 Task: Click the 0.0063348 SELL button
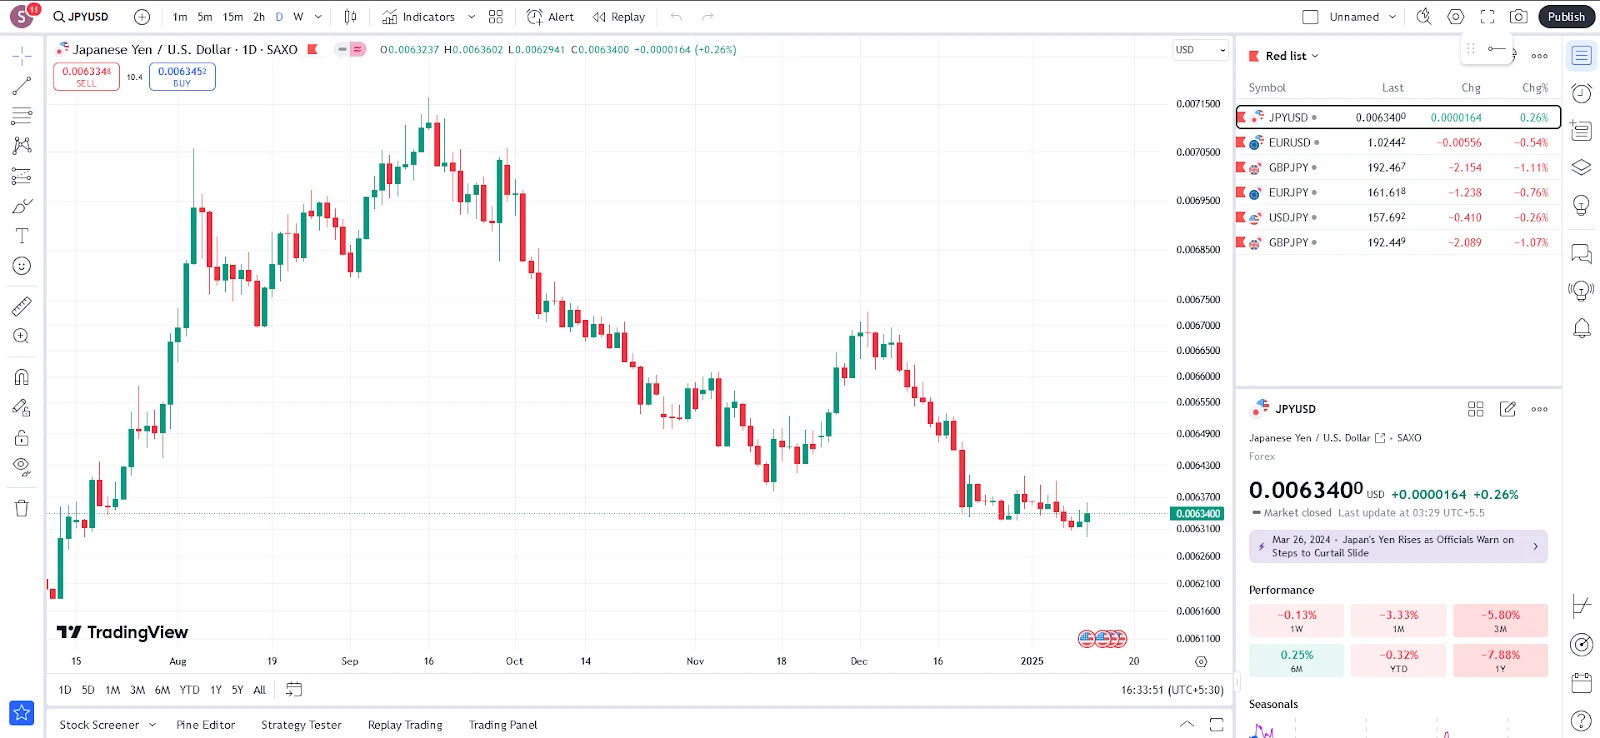click(86, 76)
